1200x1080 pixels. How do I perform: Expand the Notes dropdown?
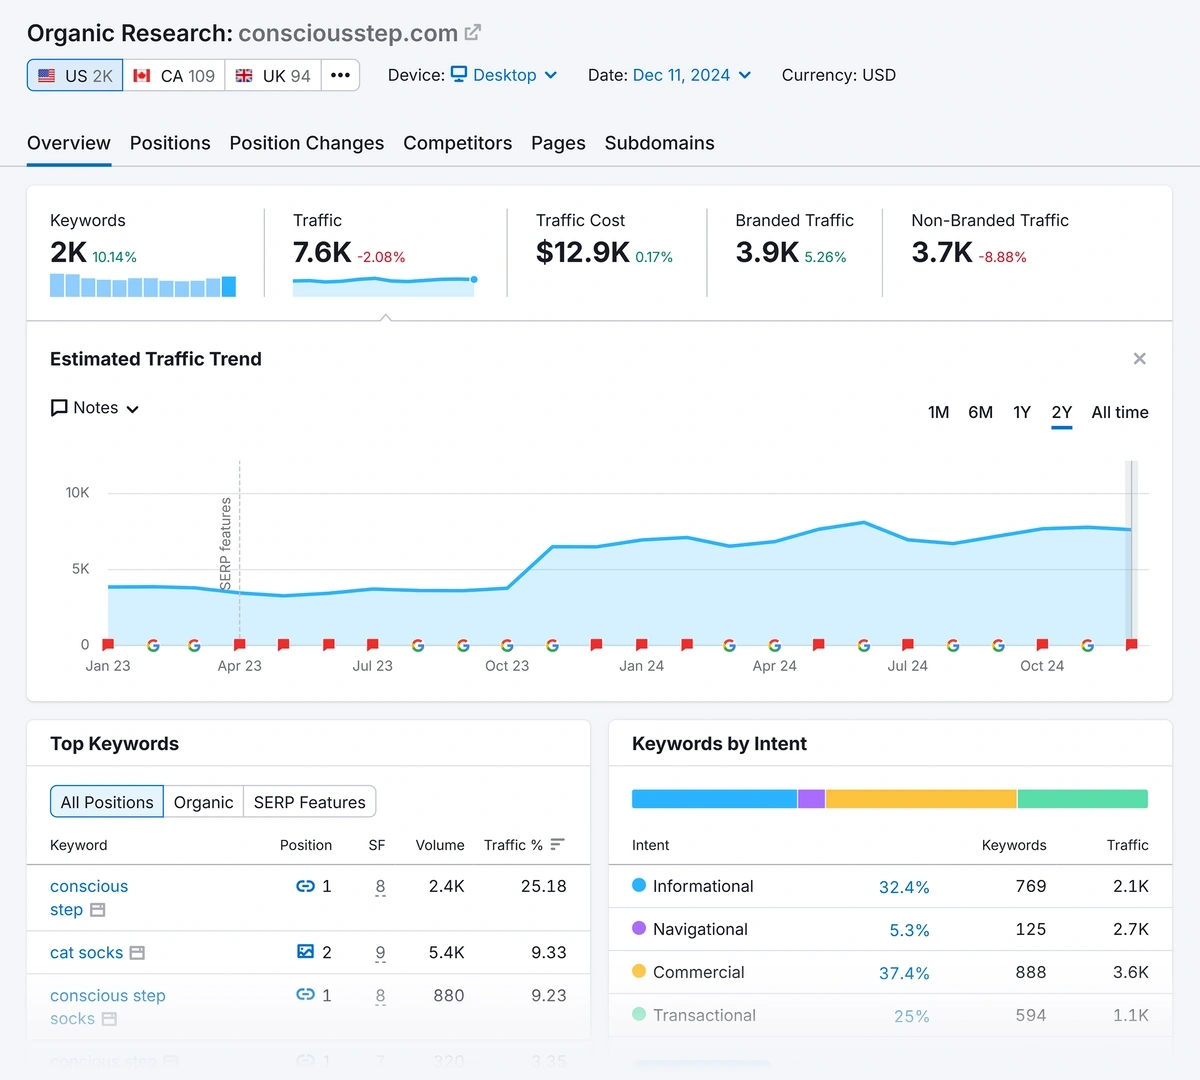click(x=95, y=408)
